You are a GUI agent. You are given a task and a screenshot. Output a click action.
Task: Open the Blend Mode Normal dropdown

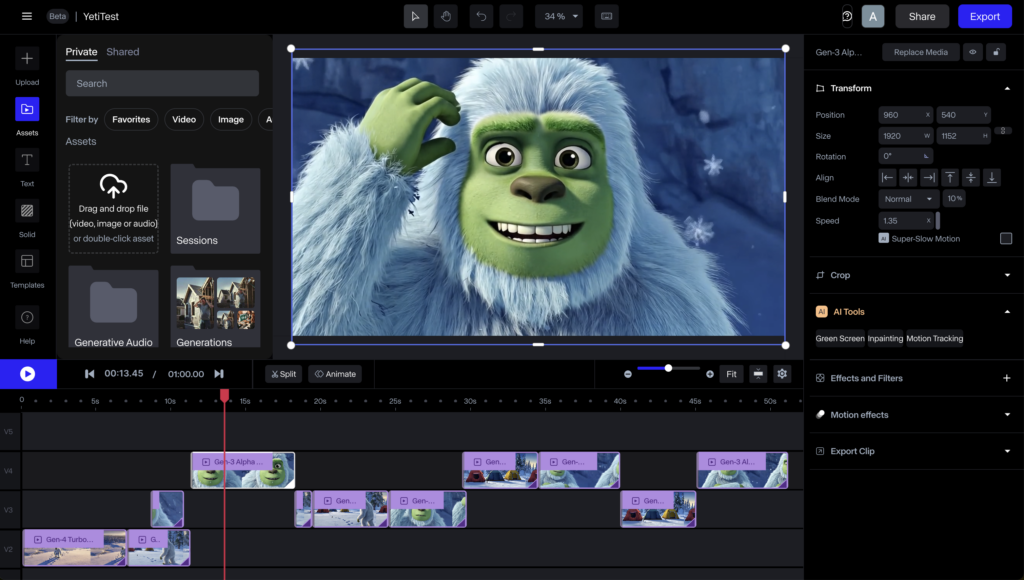click(x=908, y=199)
